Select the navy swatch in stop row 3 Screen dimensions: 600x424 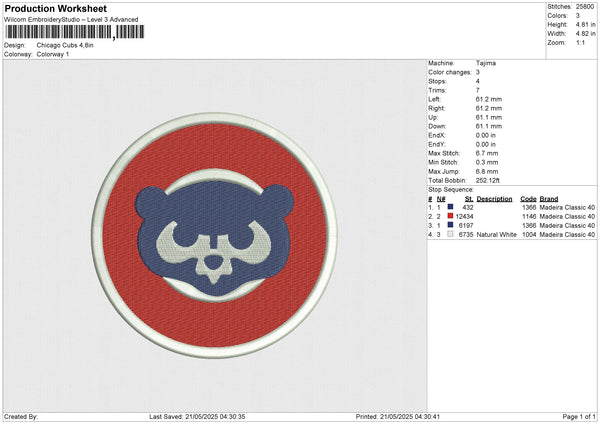click(450, 225)
